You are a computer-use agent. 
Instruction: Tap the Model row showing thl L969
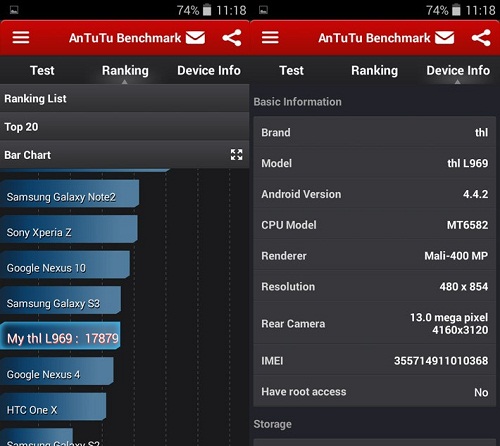pyautogui.click(x=374, y=163)
